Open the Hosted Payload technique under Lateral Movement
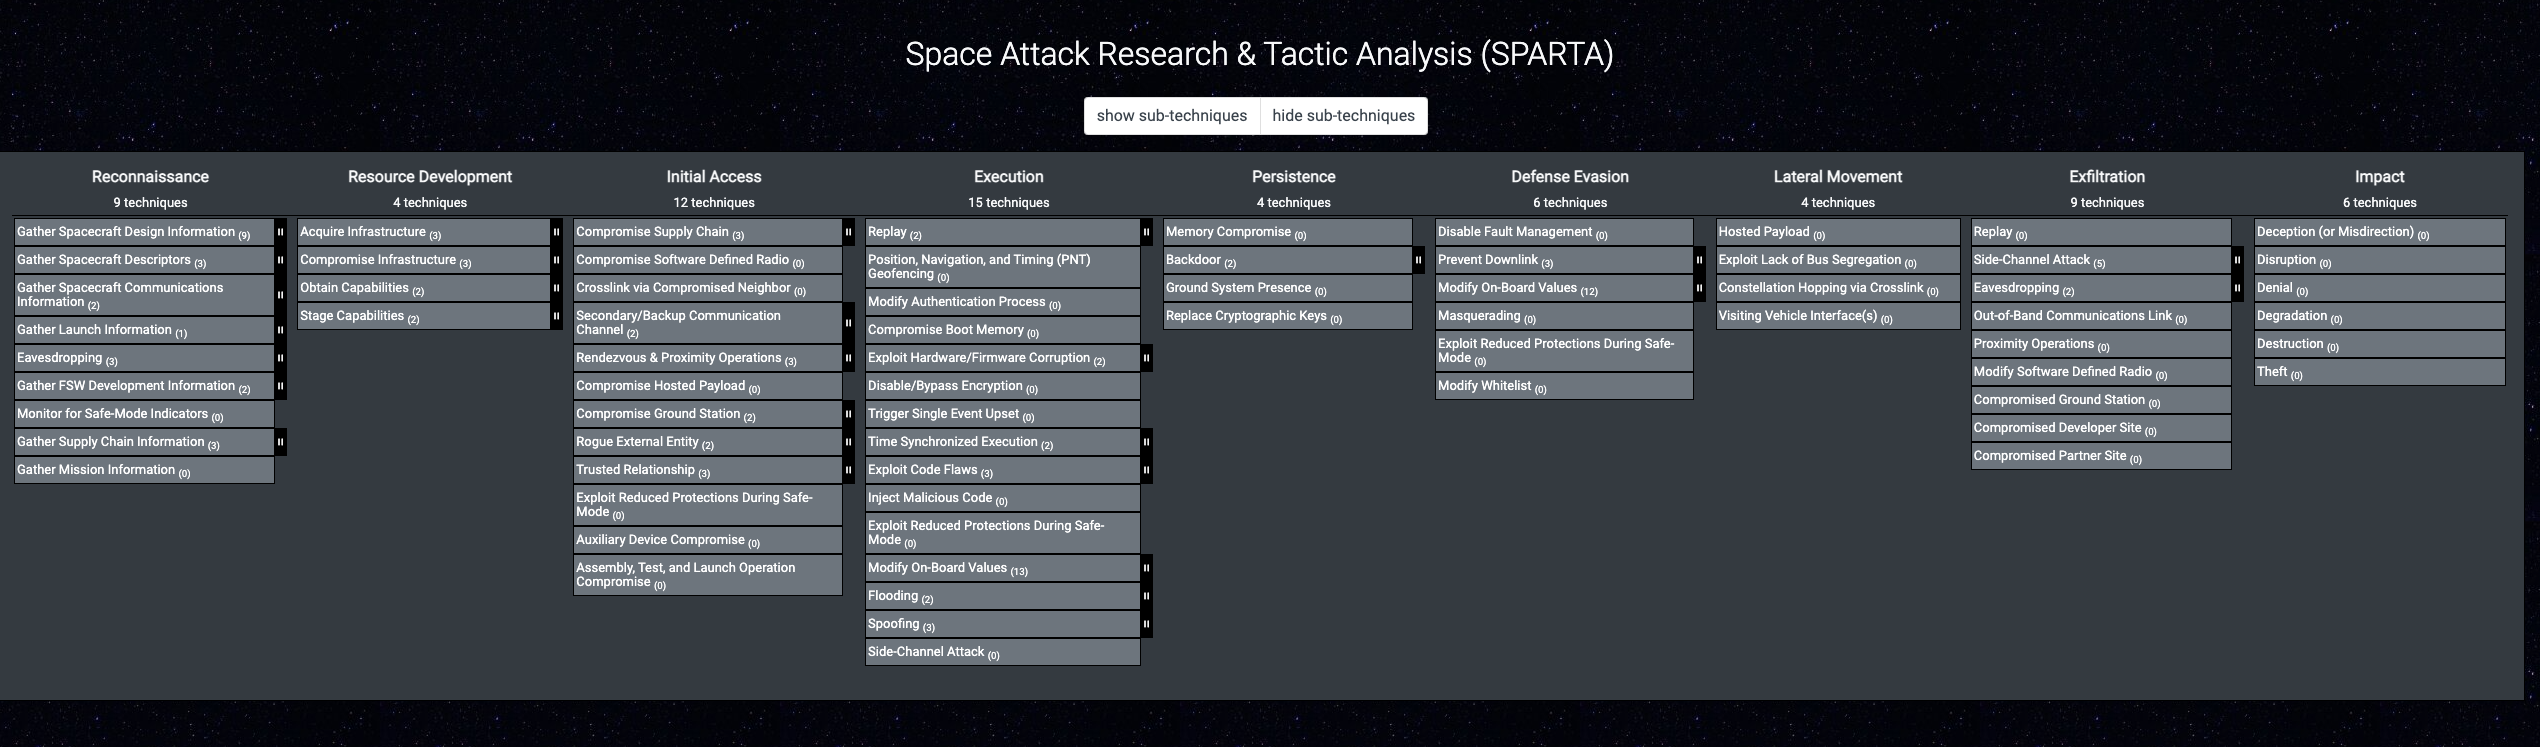2540x747 pixels. point(1763,232)
